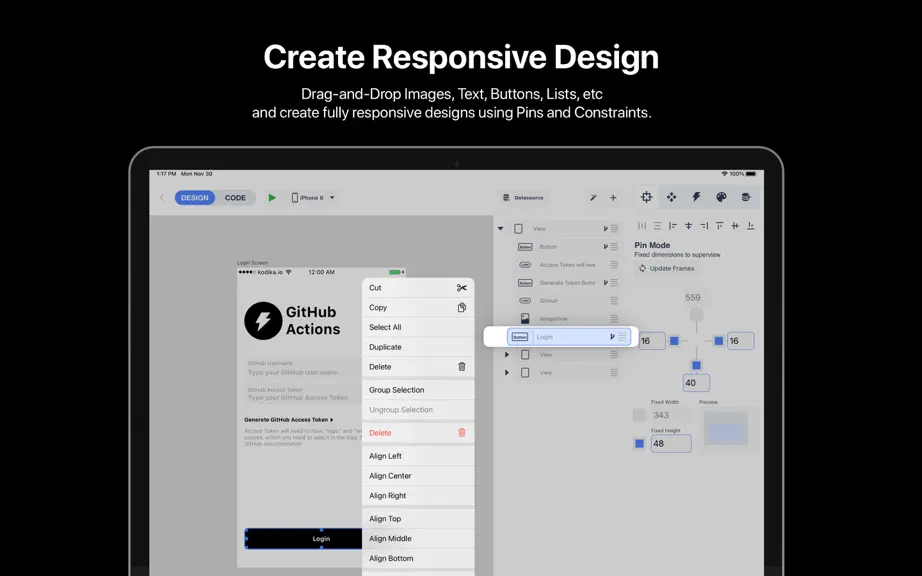The width and height of the screenshot is (922, 576).
Task: Open the color palette styling panel
Action: coord(721,197)
